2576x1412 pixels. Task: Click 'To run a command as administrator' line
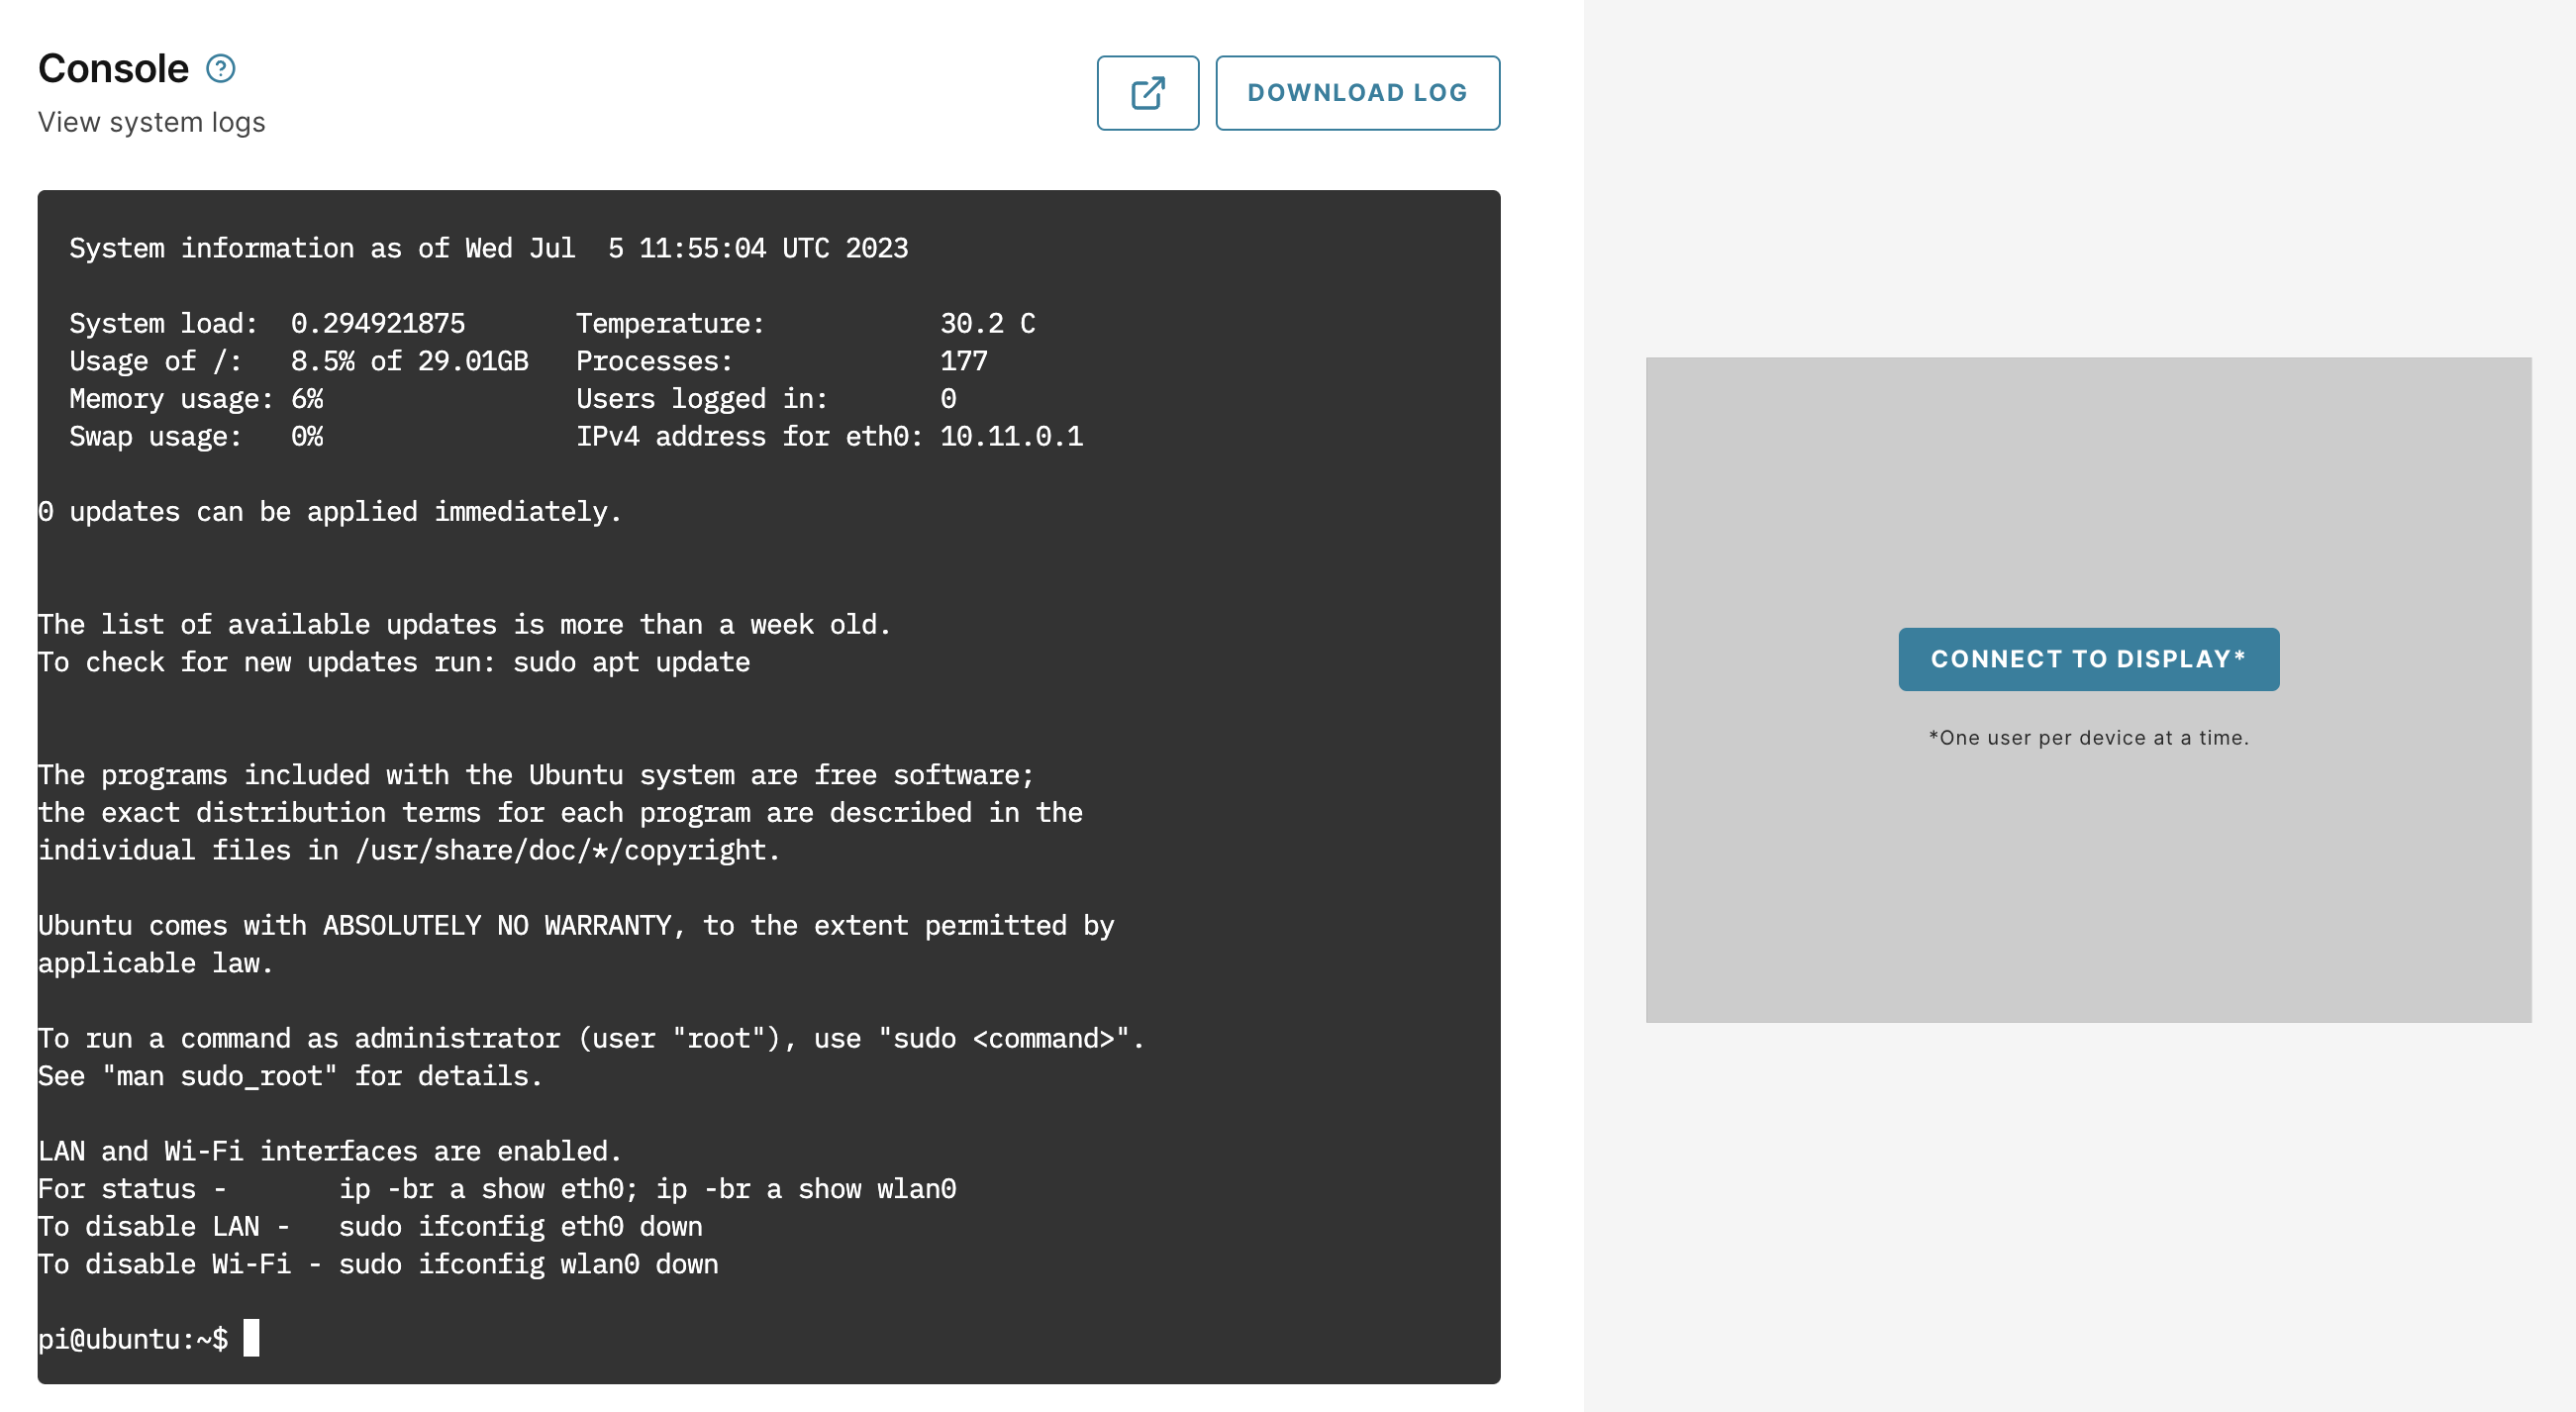point(591,1039)
